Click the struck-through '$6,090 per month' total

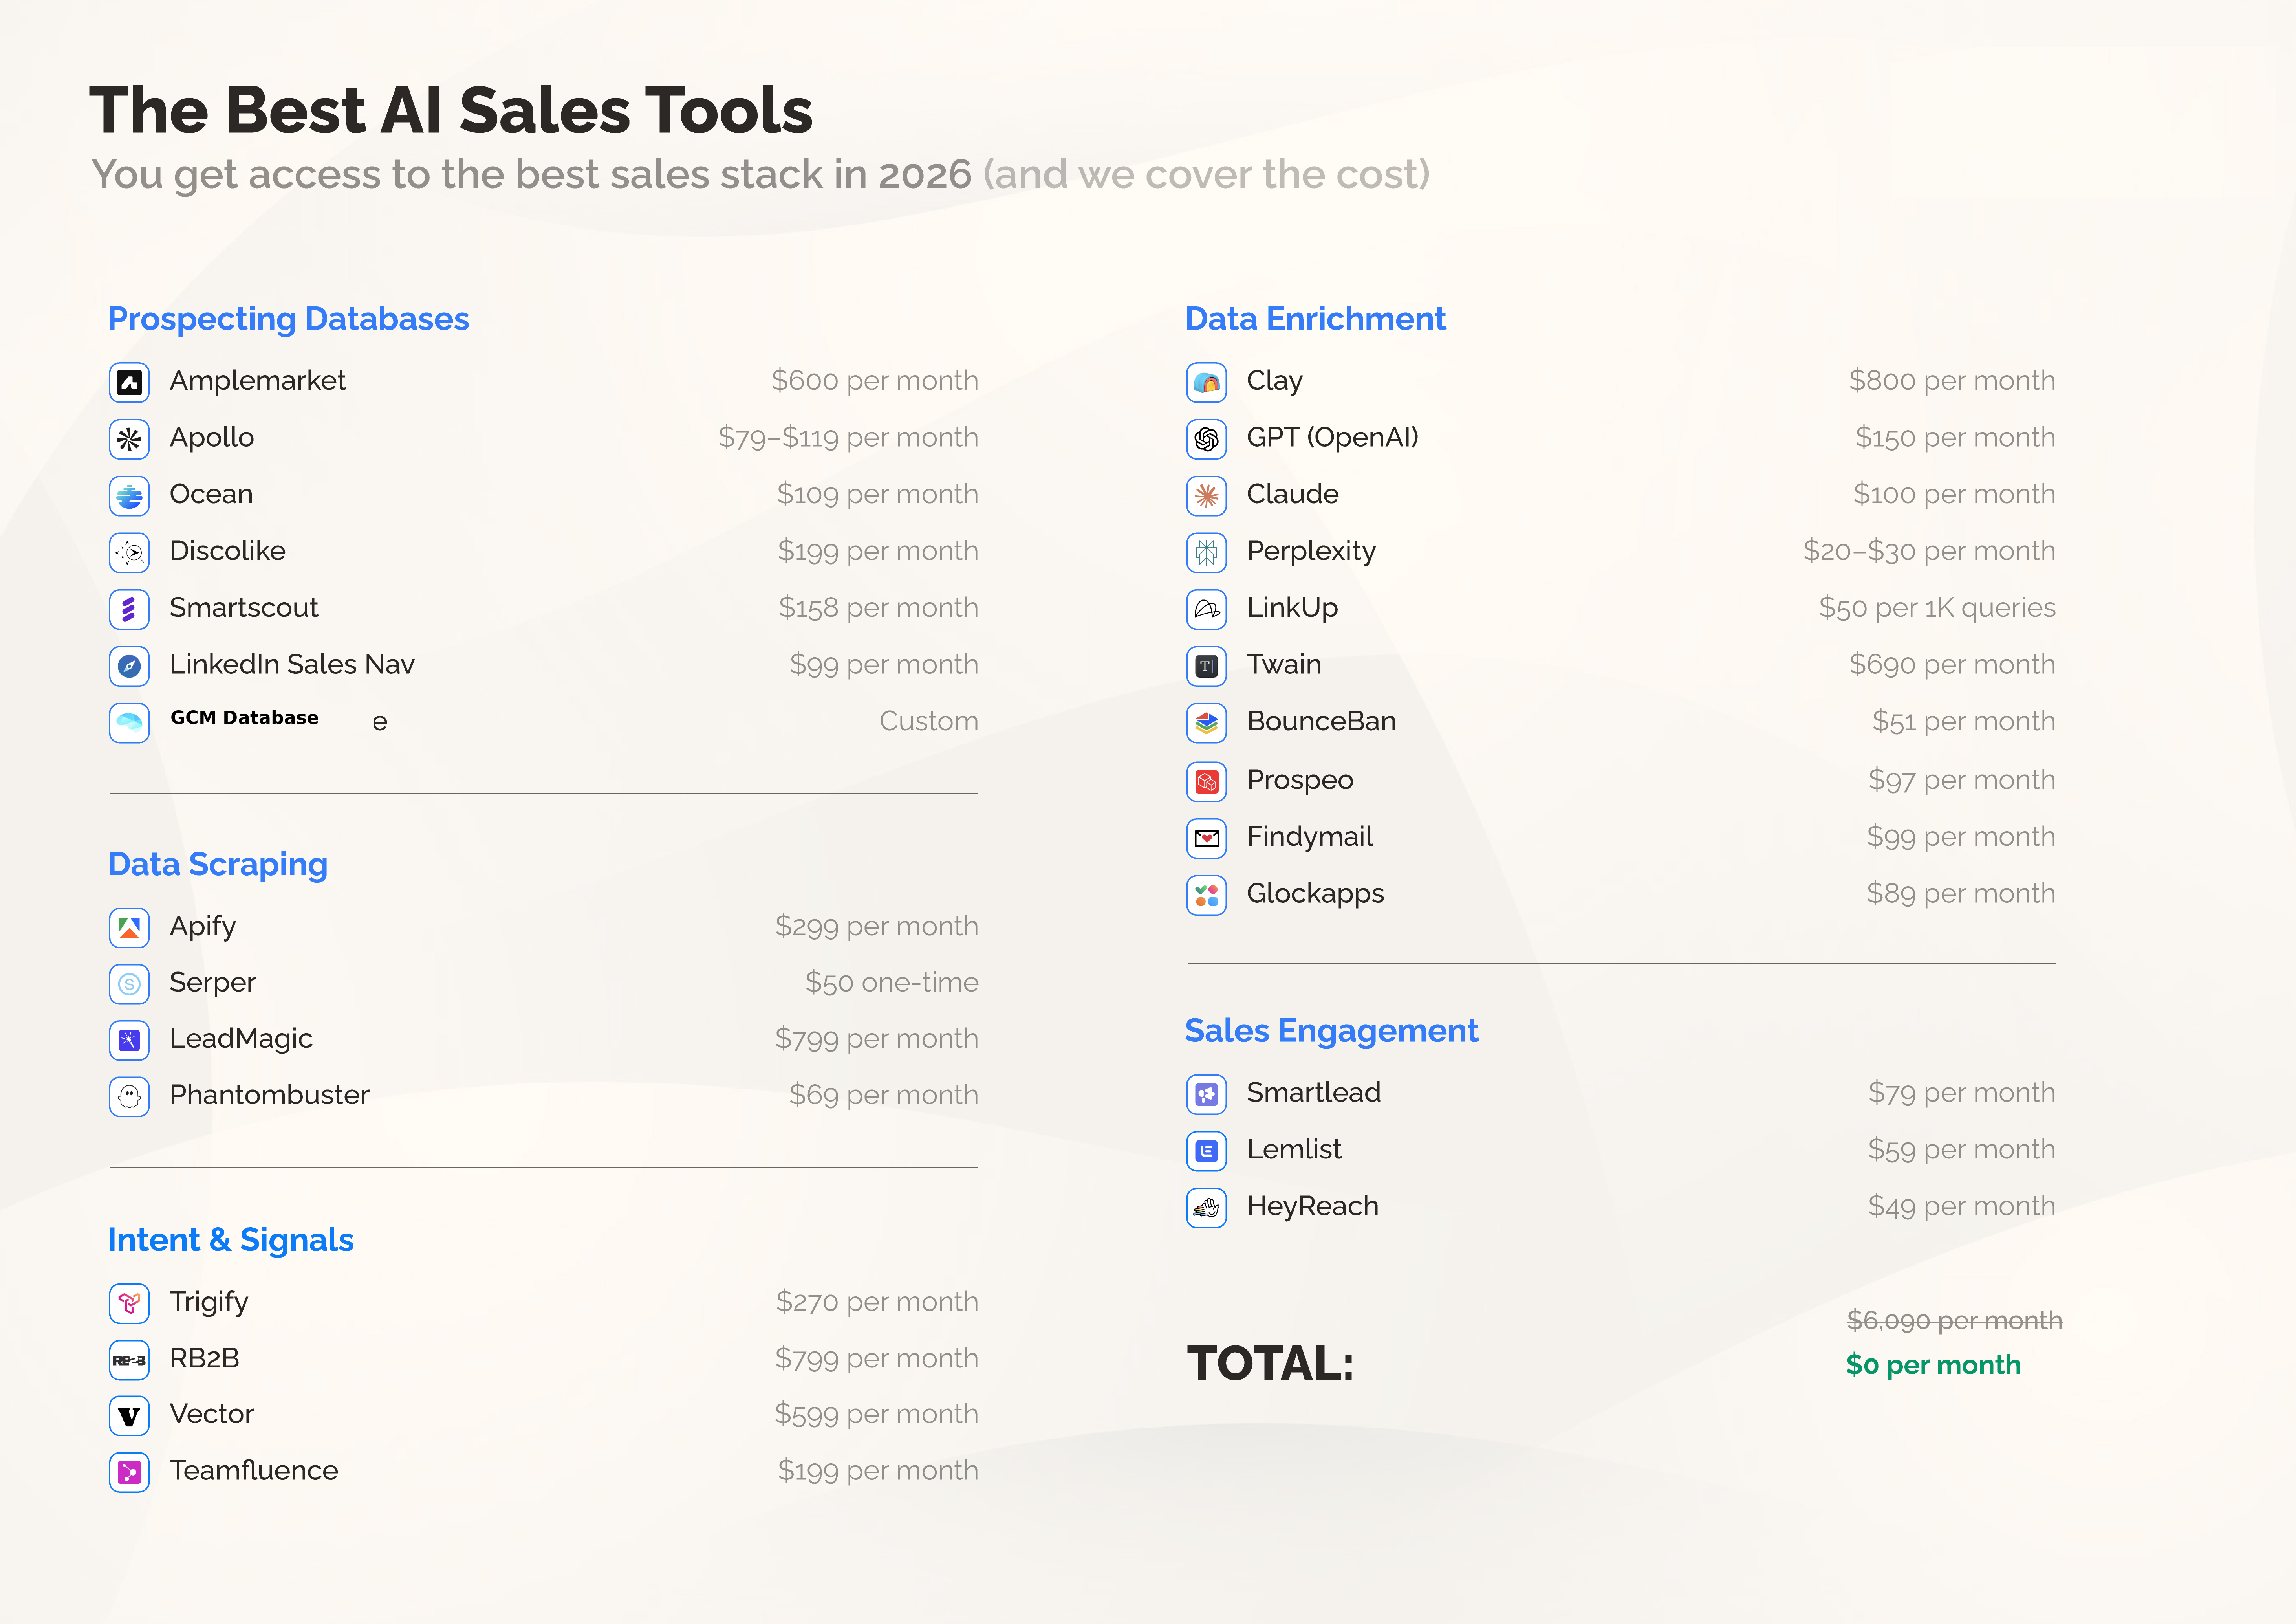coord(1955,1321)
